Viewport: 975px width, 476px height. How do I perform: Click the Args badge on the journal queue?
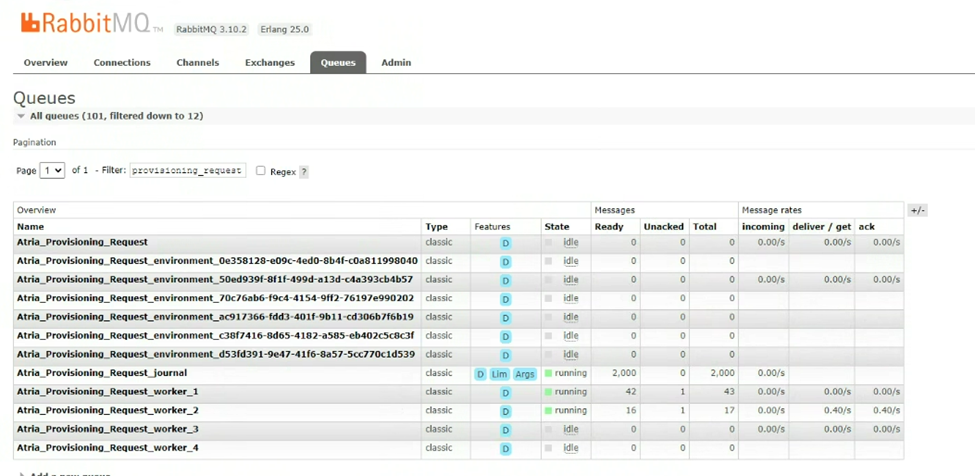(525, 374)
